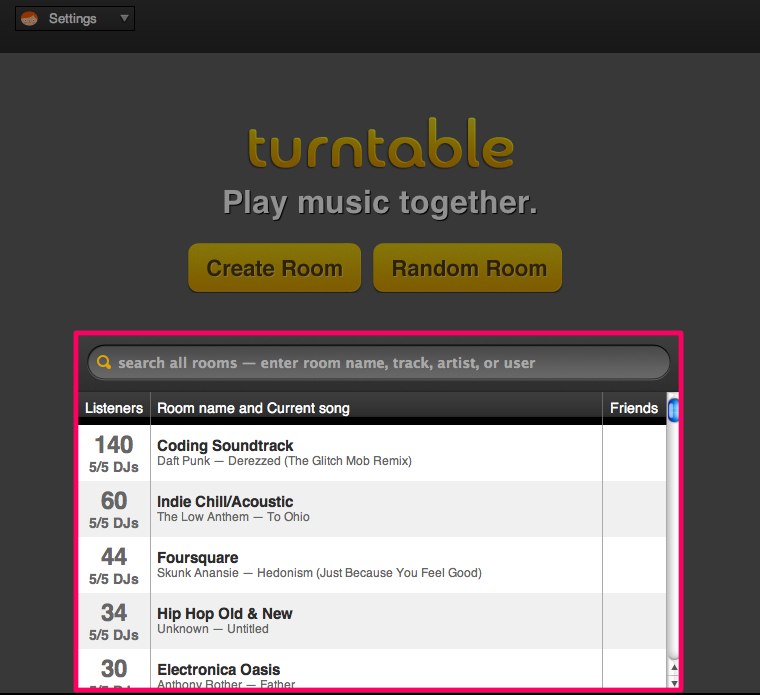Click the Random Room button
Viewport: 760px width, 695px height.
[468, 268]
